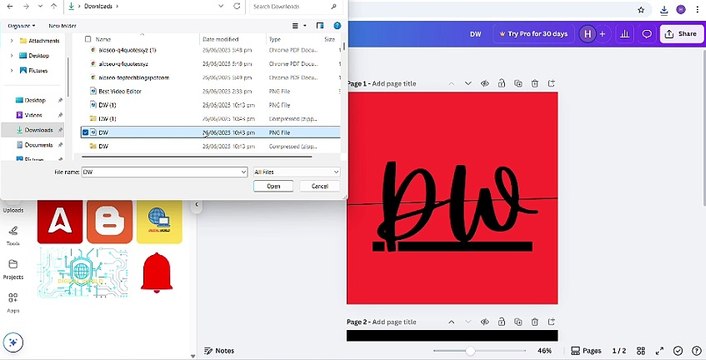Open Chrome three-dot menu
This screenshot has width=706, height=360.
pos(697,10)
